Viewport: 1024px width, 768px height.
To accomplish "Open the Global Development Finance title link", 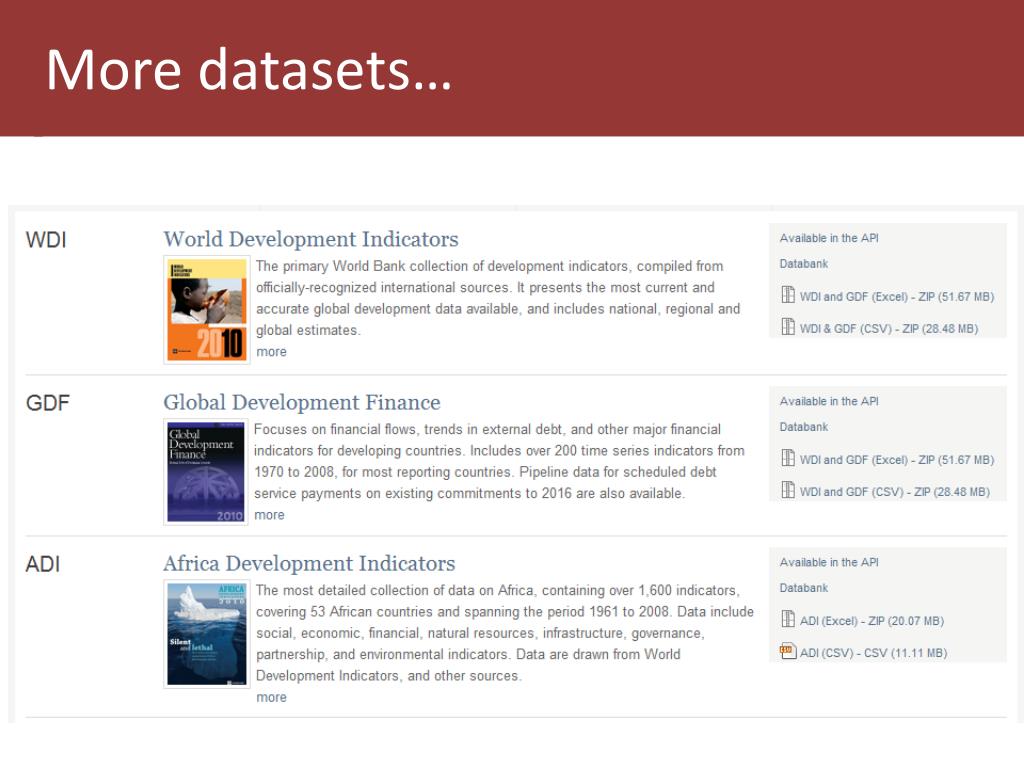I will (302, 403).
